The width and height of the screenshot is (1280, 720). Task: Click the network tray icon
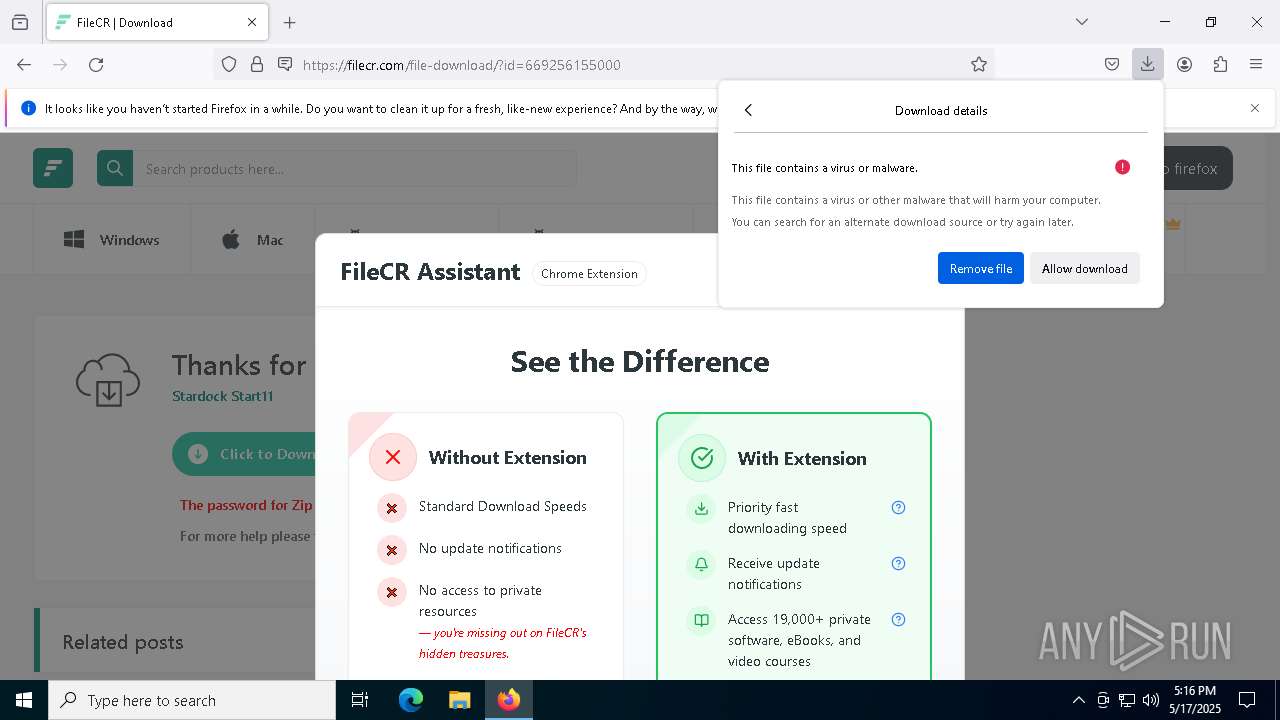click(x=1127, y=700)
